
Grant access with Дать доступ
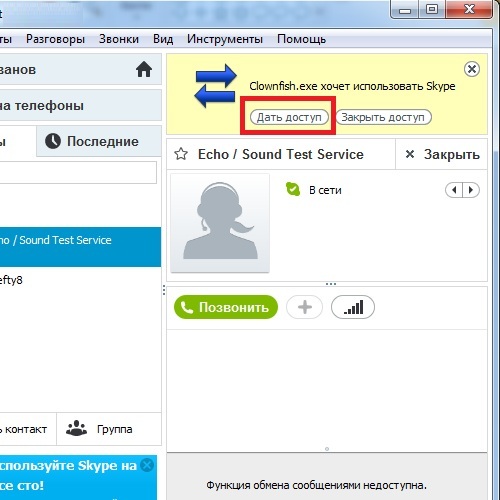(289, 117)
